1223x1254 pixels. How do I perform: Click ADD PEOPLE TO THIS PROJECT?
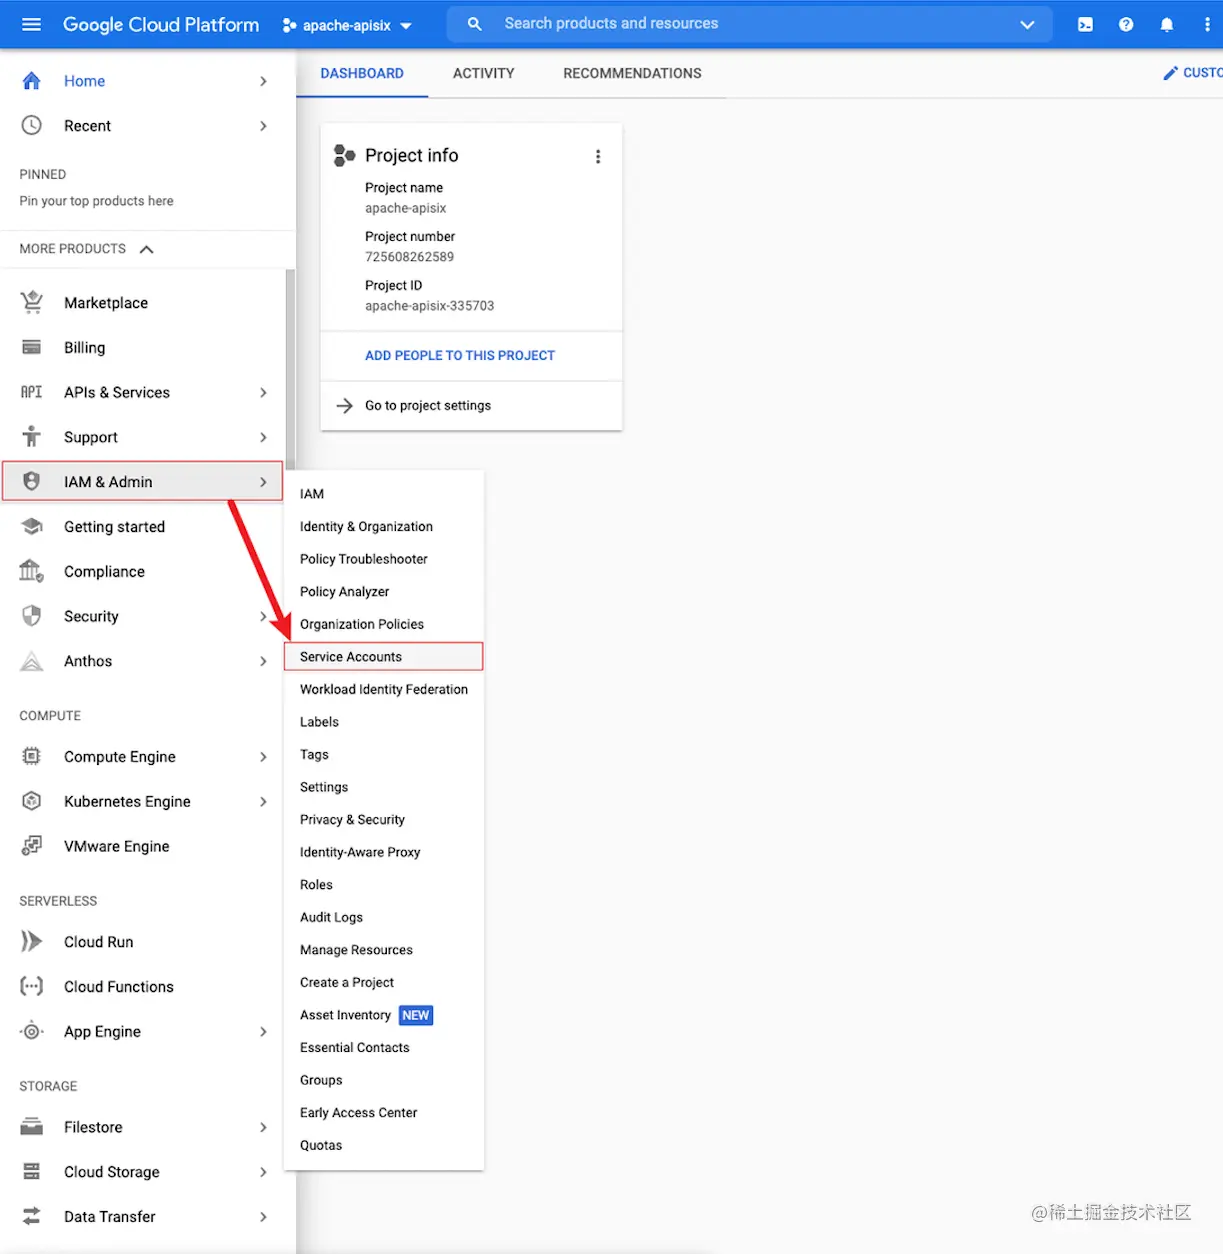(x=460, y=355)
